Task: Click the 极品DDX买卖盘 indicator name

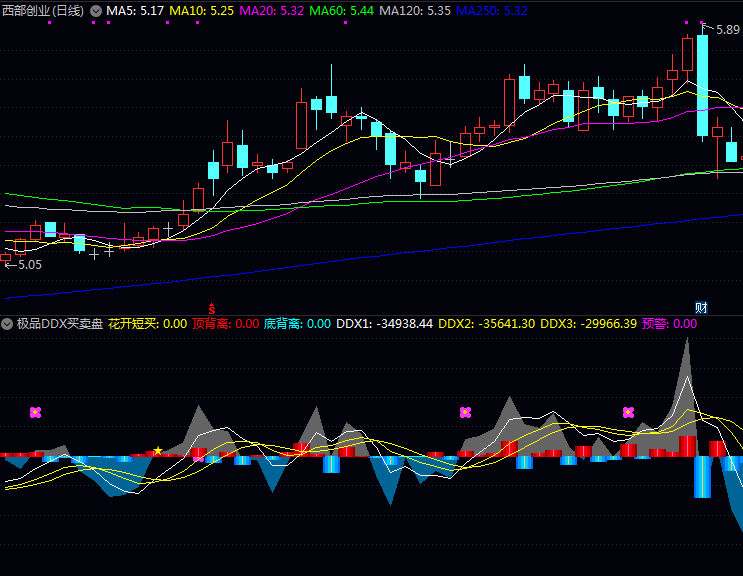Action: point(58,324)
